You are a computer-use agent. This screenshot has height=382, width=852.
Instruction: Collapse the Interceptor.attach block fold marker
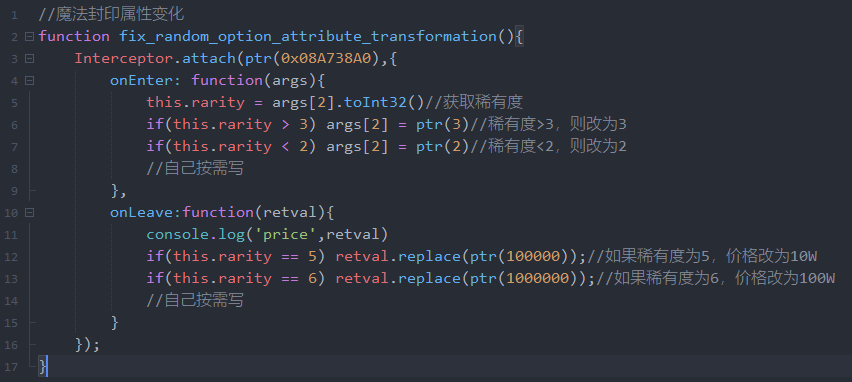(29, 59)
